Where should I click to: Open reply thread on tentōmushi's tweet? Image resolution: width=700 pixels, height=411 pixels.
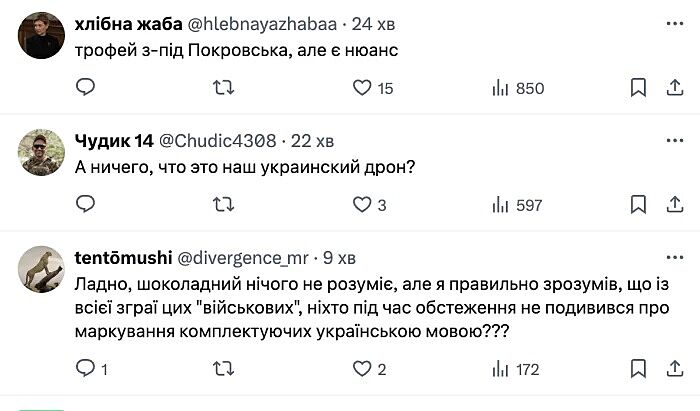point(86,369)
